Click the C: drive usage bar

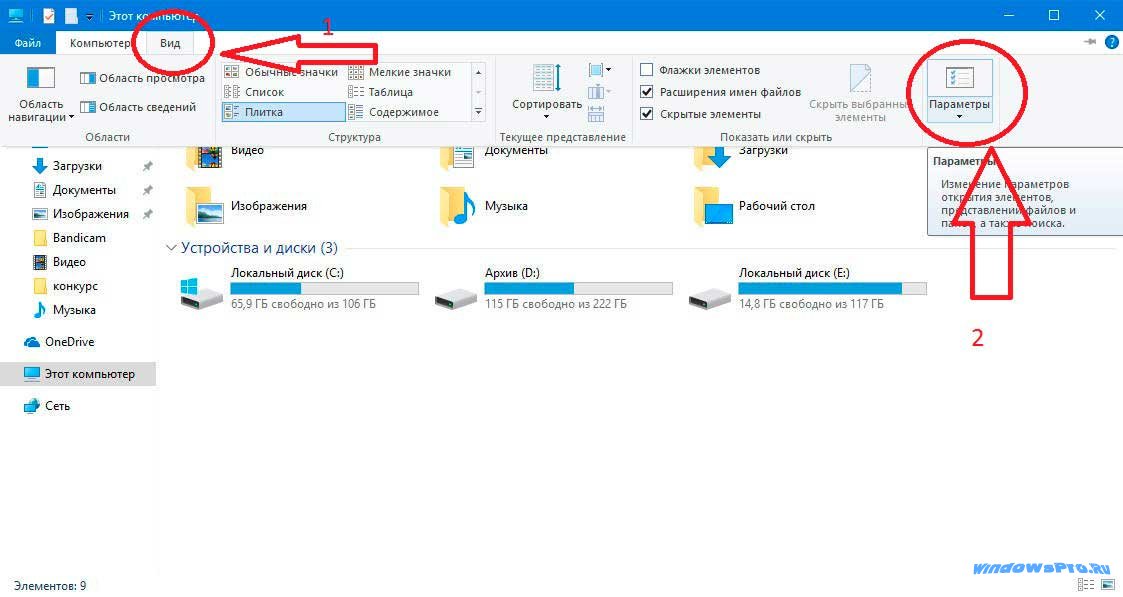(324, 288)
